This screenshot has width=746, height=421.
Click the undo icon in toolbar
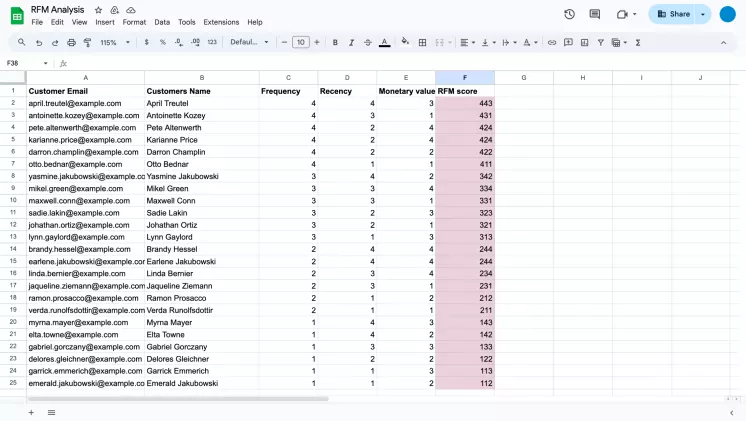tap(39, 43)
